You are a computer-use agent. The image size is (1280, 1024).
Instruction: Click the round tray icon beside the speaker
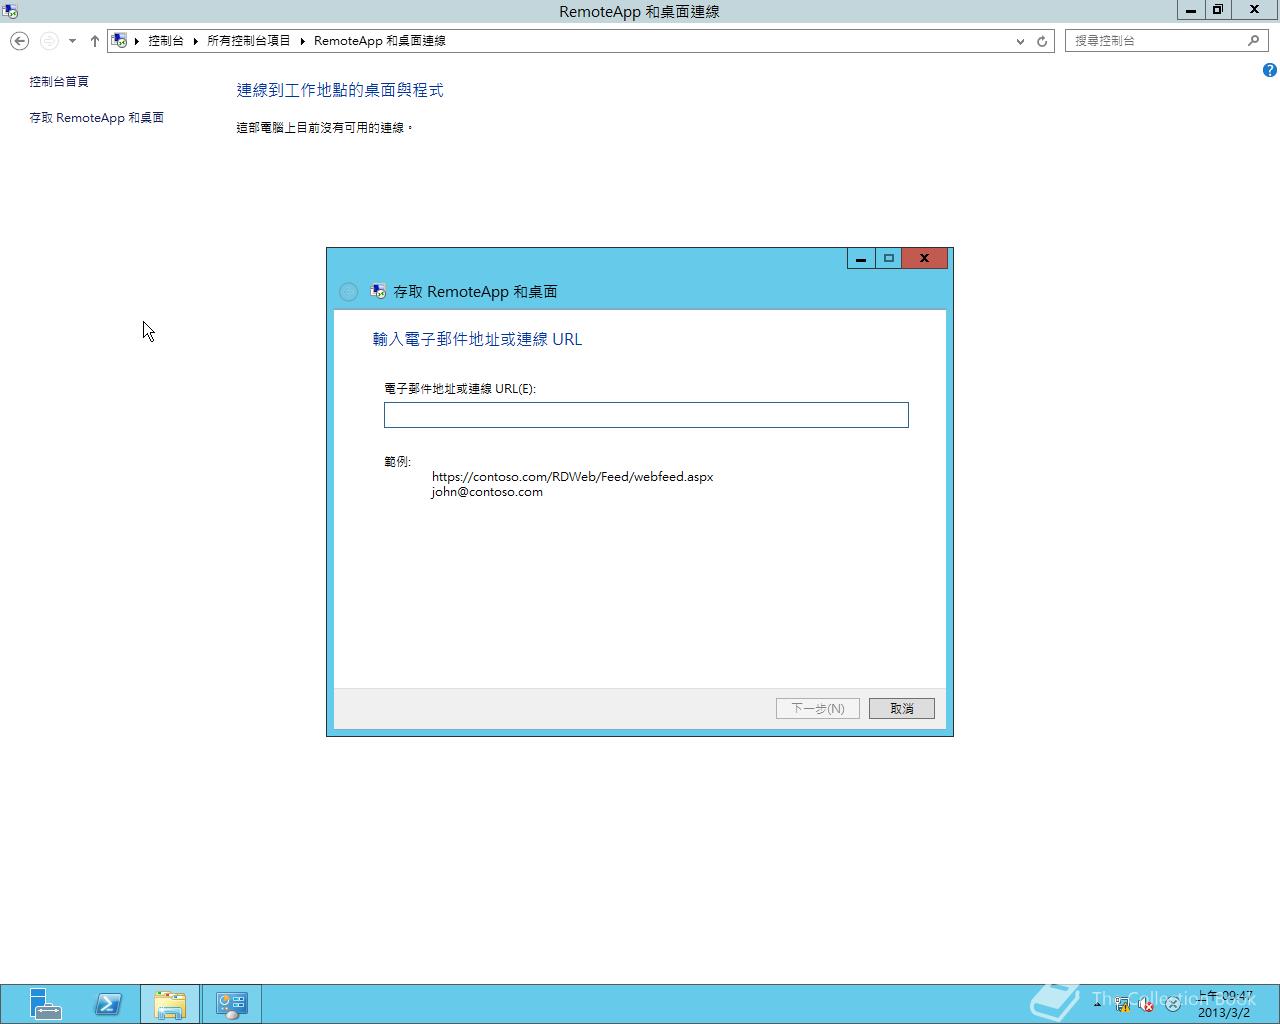[x=1172, y=1004]
